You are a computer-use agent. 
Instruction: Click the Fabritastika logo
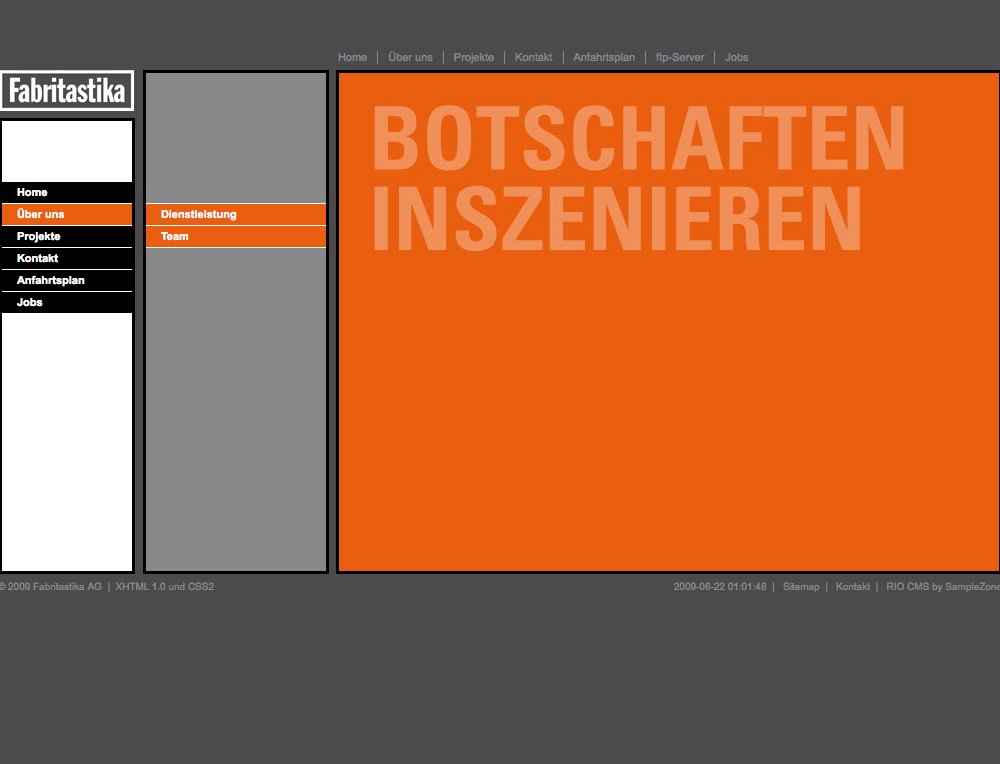point(67,91)
